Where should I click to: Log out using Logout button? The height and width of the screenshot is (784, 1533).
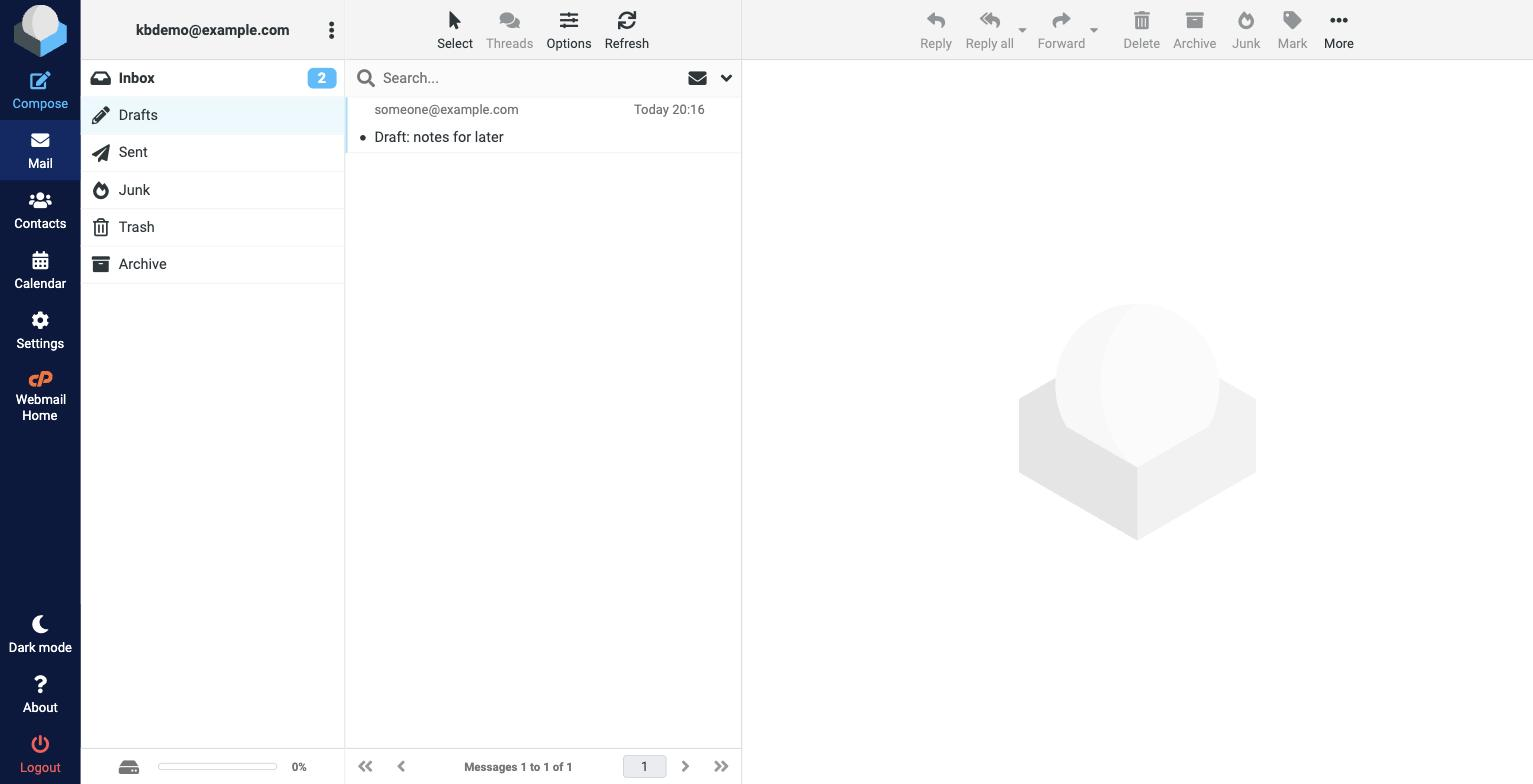[40, 754]
